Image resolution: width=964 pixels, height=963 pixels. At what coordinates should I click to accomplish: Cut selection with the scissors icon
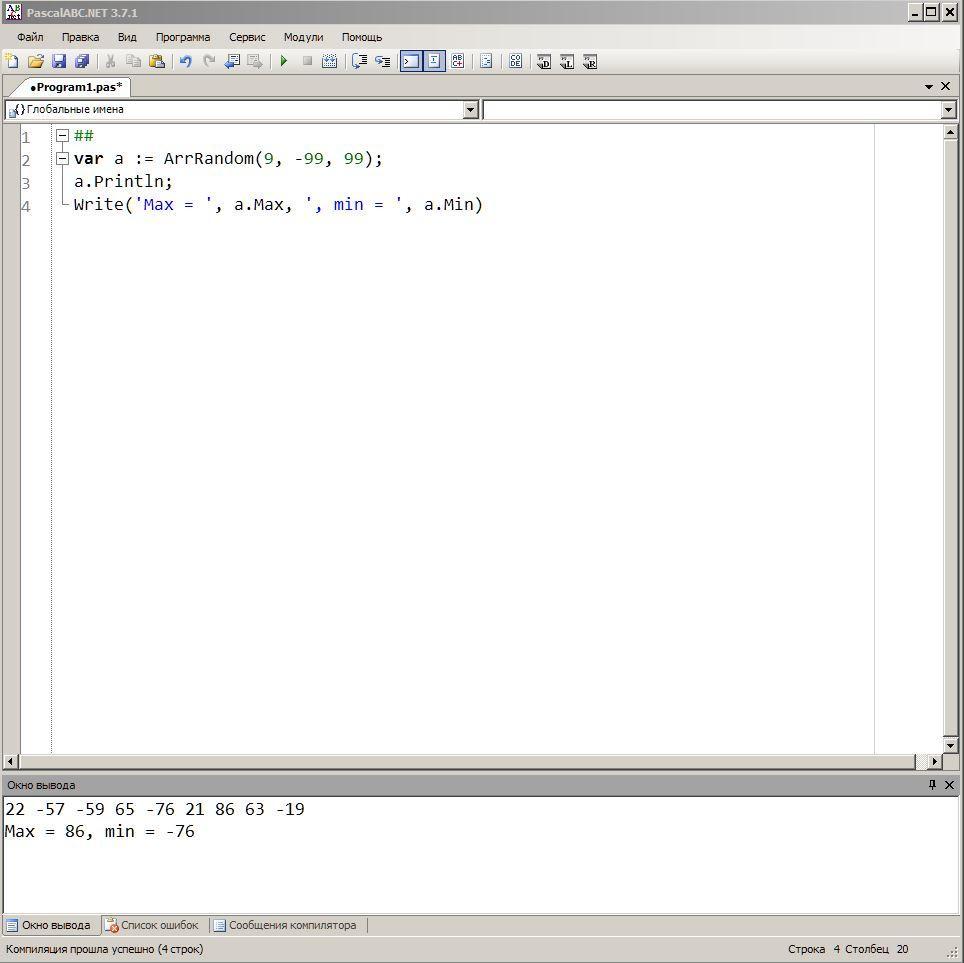point(111,61)
